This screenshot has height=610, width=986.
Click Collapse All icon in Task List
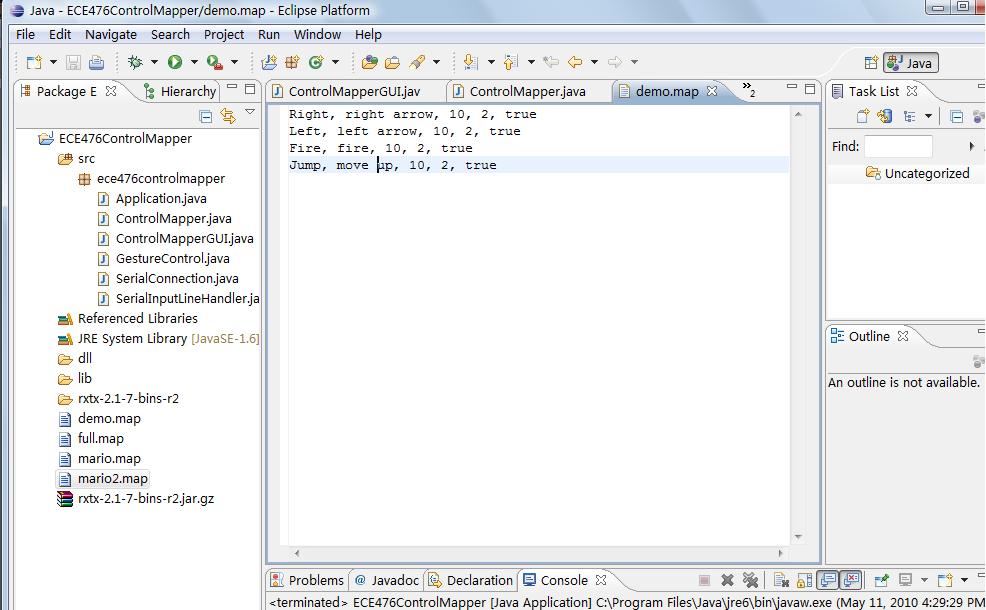point(956,116)
